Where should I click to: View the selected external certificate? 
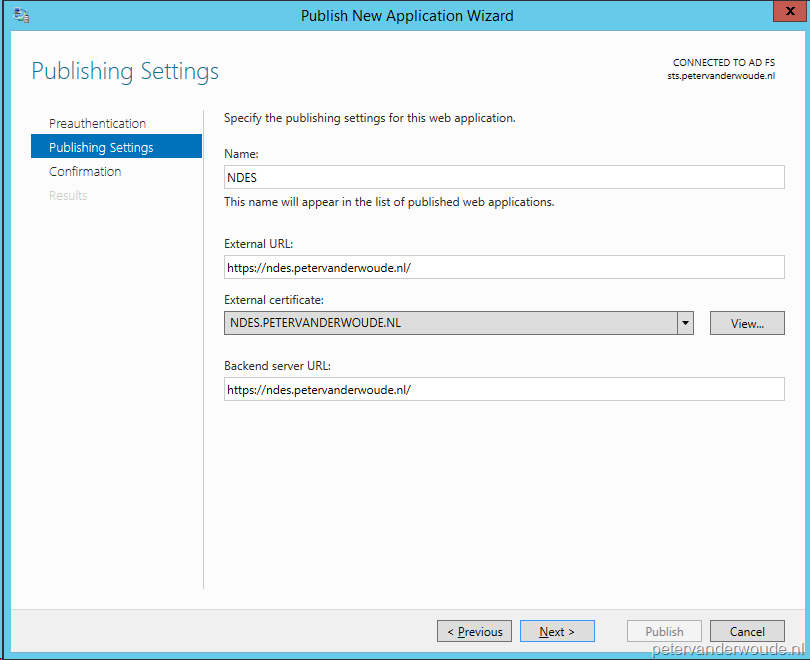tap(747, 322)
